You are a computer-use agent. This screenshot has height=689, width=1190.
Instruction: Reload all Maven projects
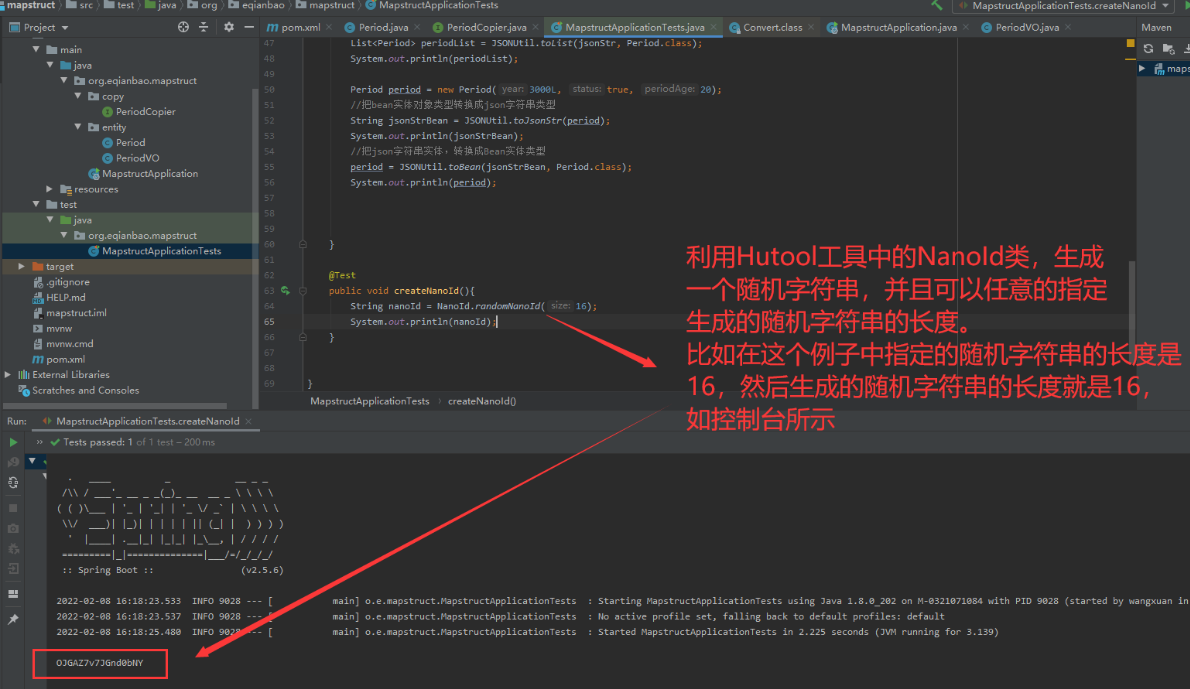(1148, 47)
